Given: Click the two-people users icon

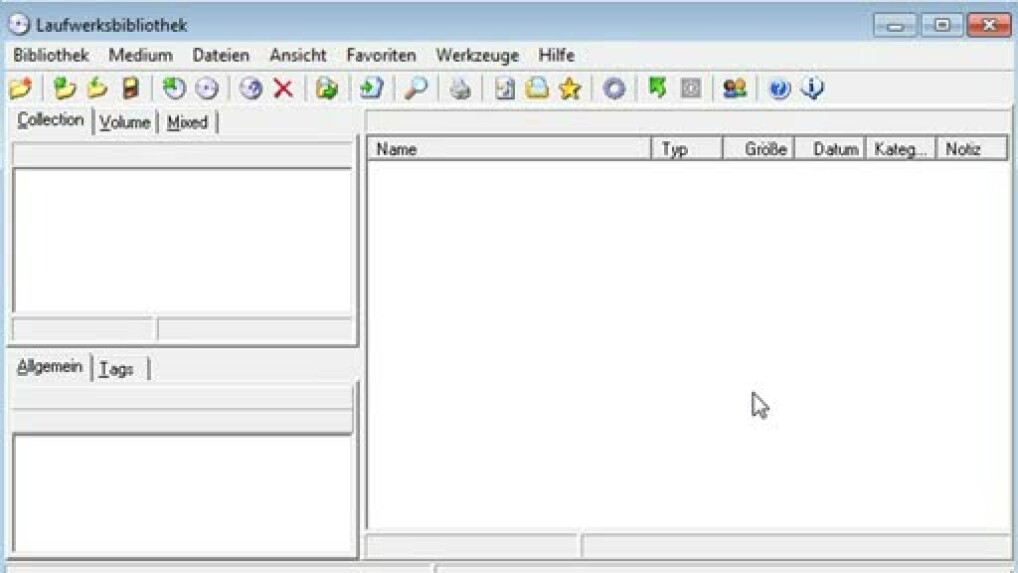Looking at the screenshot, I should (735, 89).
